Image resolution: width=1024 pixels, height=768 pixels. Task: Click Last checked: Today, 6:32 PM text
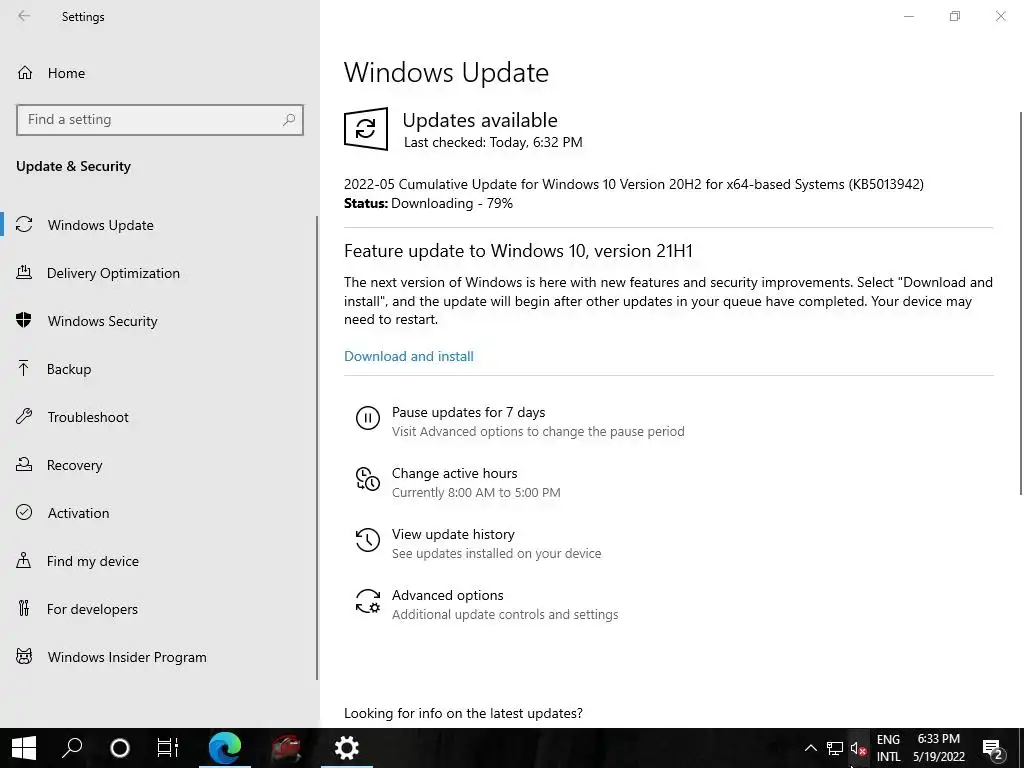pos(493,142)
